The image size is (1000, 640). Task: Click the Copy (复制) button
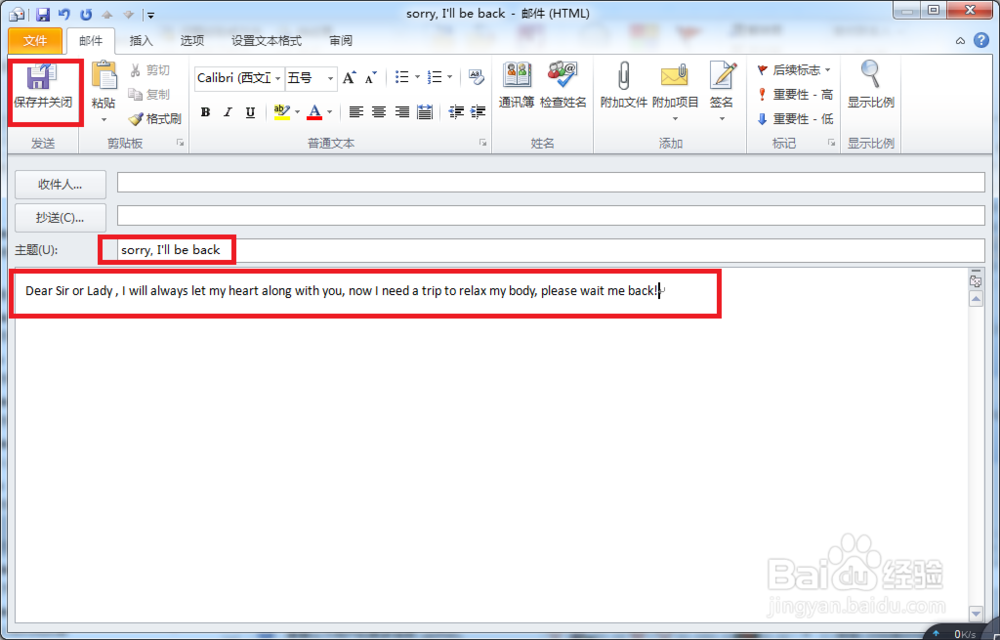click(x=150, y=94)
